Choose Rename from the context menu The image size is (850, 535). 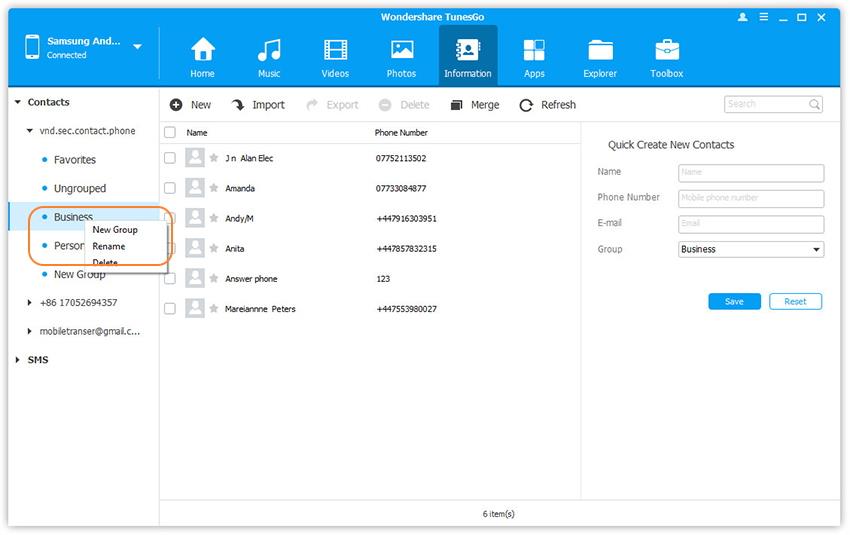point(109,246)
